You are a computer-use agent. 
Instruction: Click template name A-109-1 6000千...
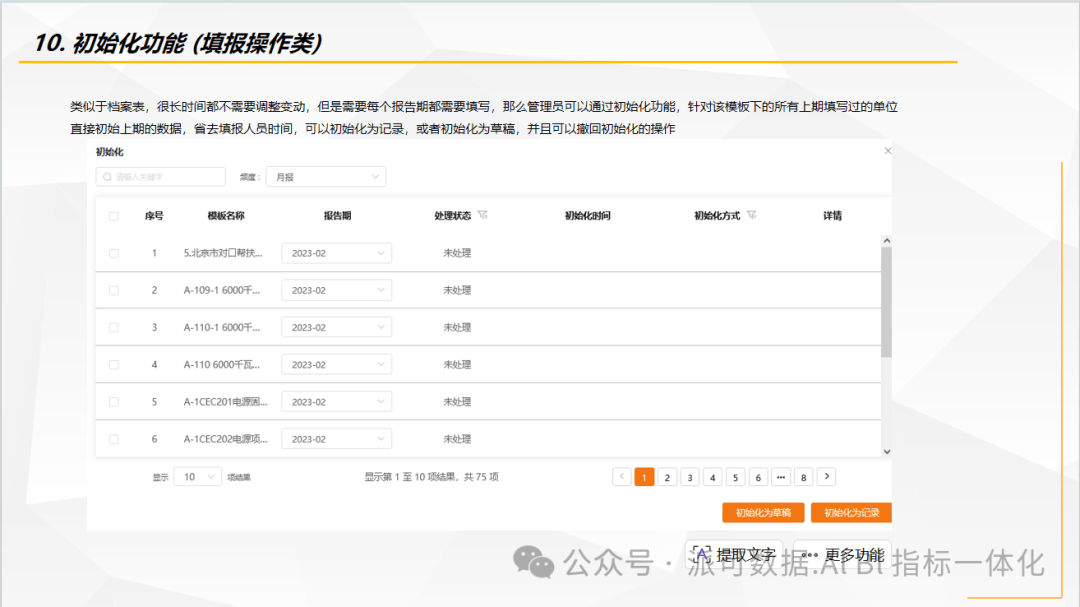pyautogui.click(x=222, y=290)
